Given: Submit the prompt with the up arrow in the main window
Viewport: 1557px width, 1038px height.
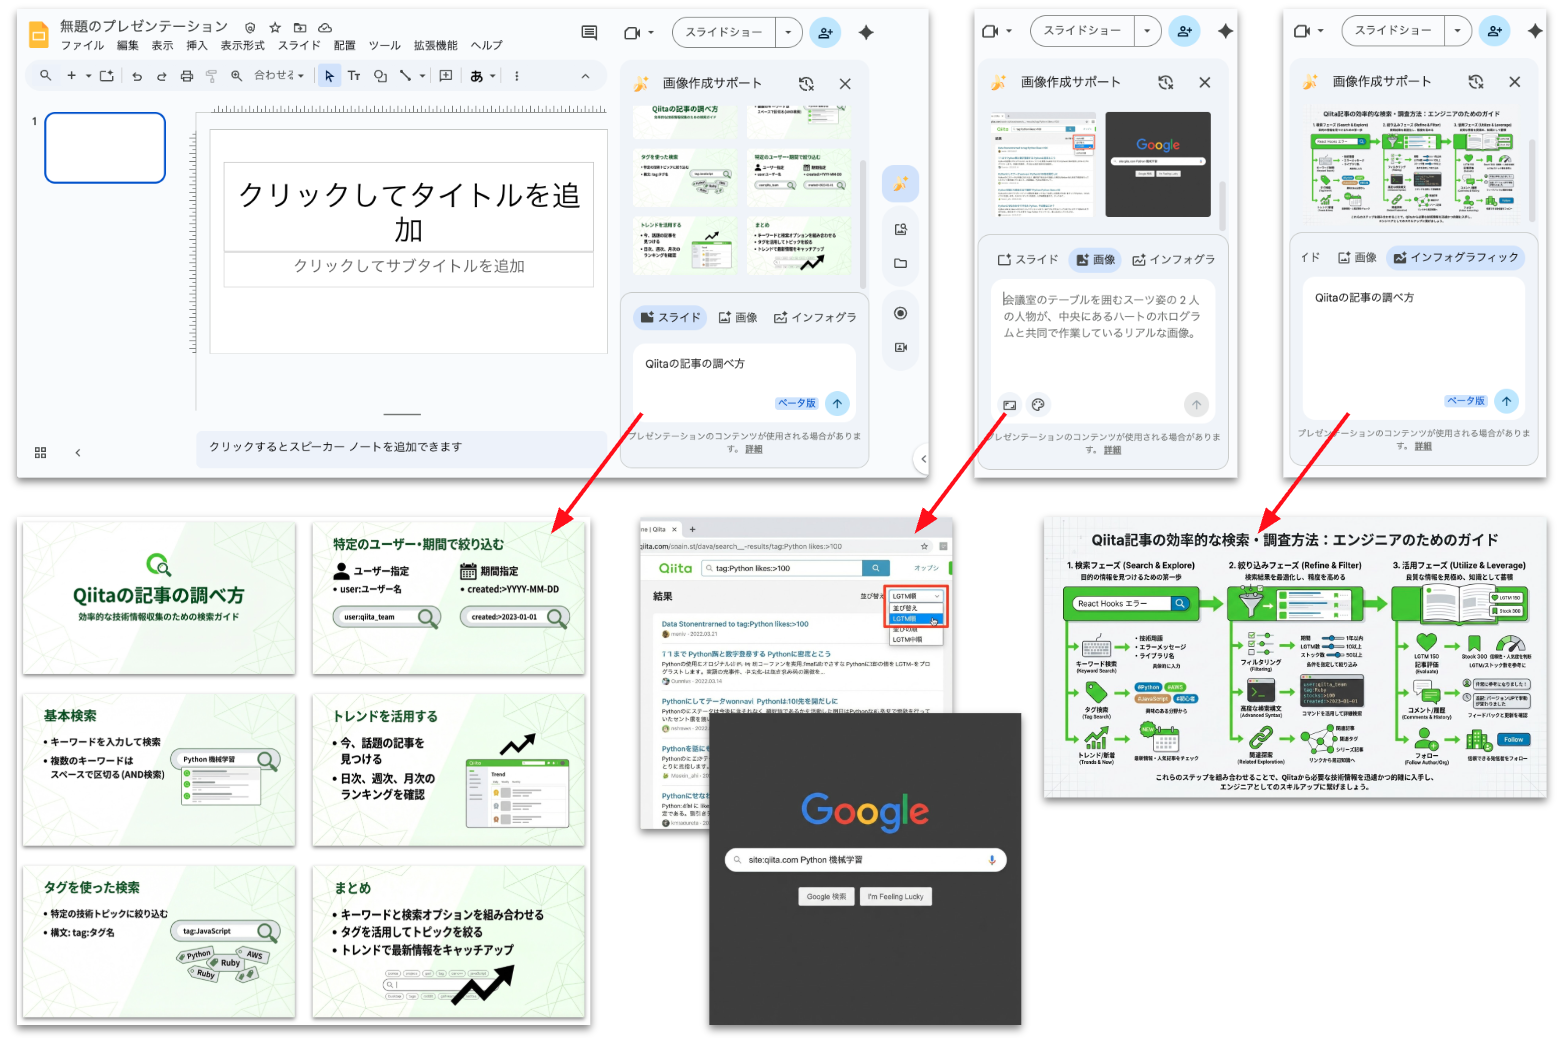Looking at the screenshot, I should (837, 403).
